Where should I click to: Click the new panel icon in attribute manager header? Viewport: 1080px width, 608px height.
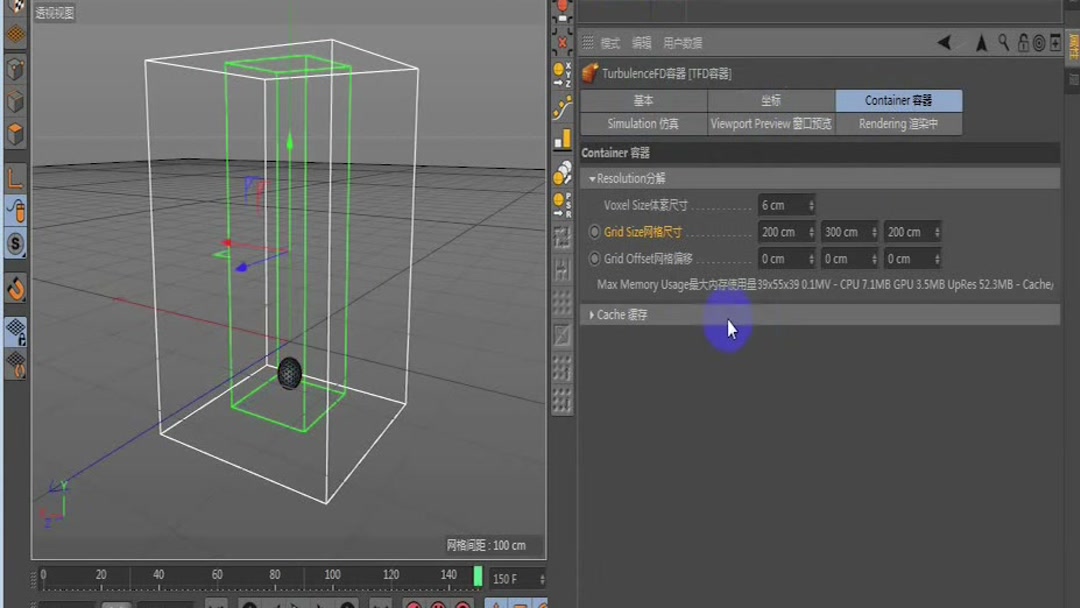(1056, 43)
